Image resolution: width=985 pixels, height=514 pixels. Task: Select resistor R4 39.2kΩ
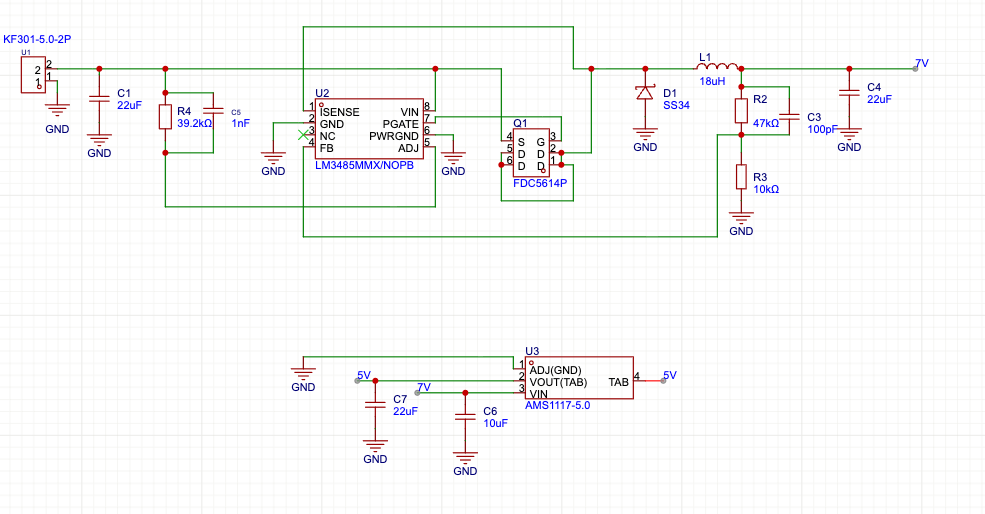tap(165, 117)
